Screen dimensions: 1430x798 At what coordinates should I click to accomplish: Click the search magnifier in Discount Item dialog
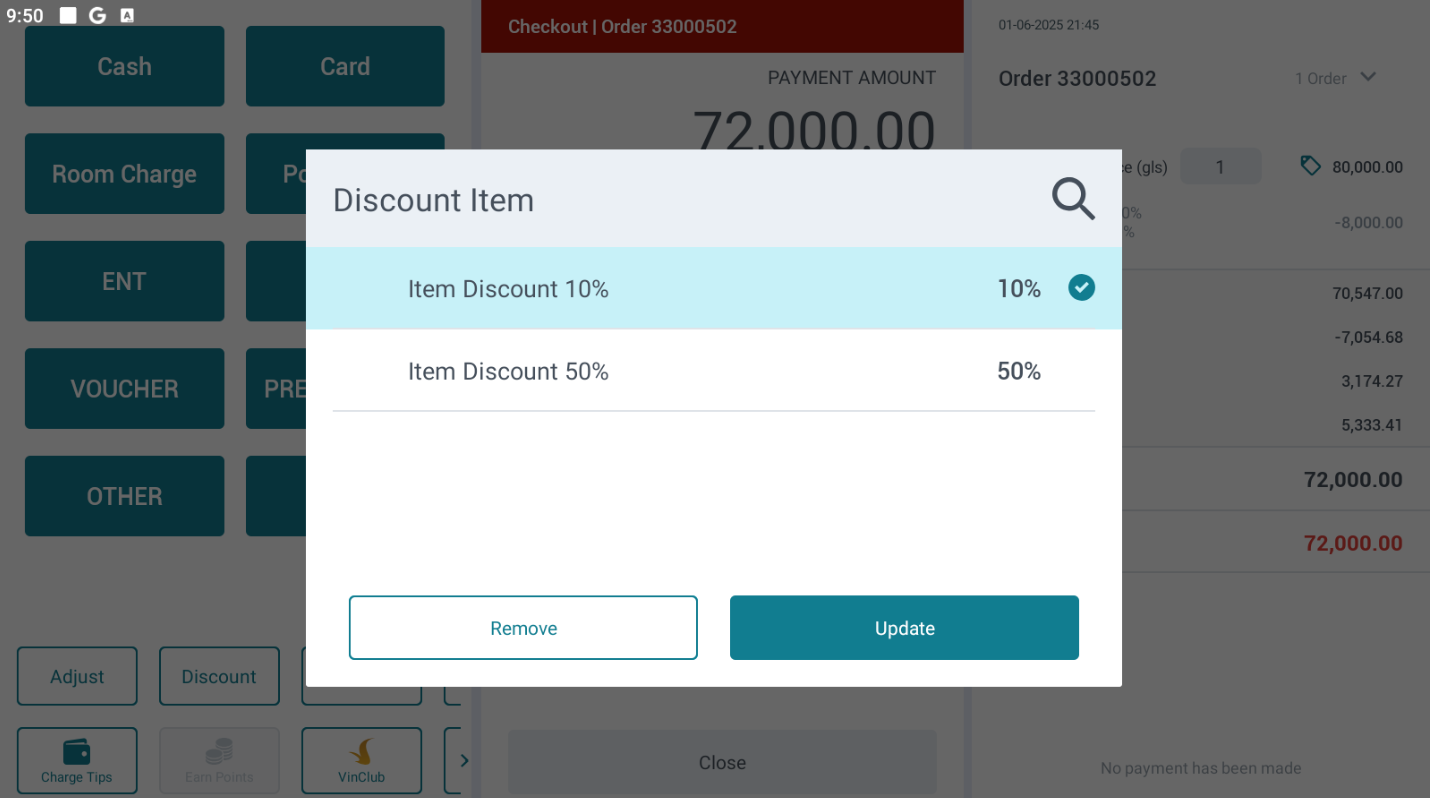point(1073,199)
